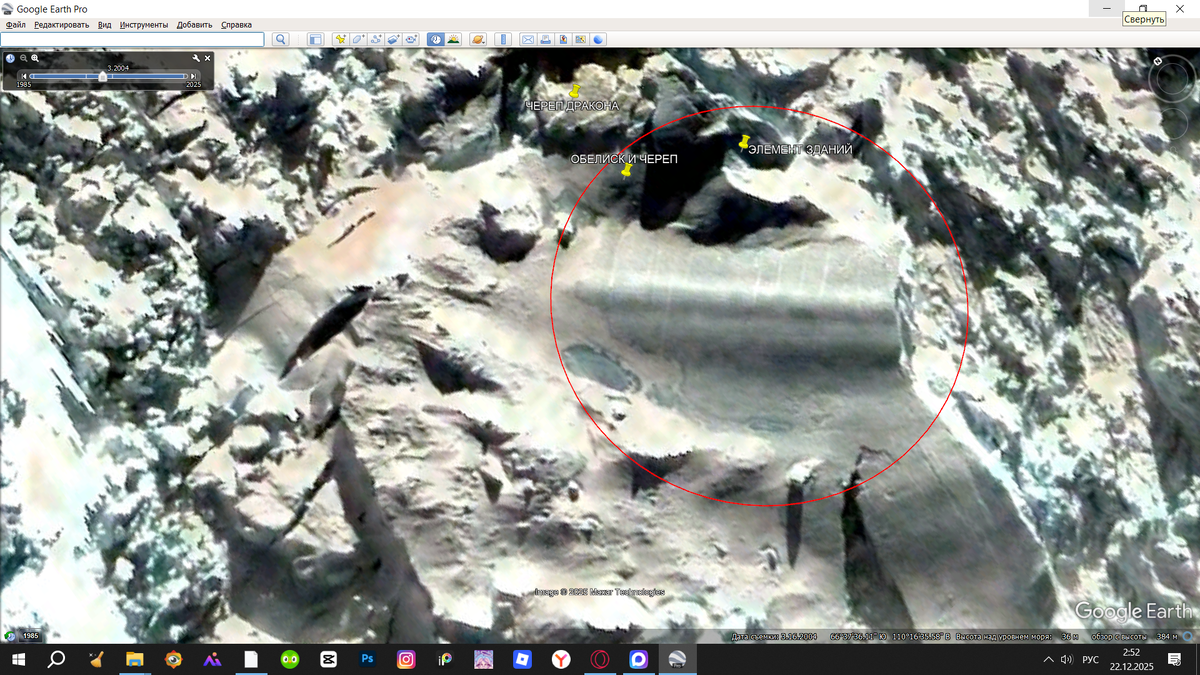
Task: Click the north compass navigation ring
Action: click(1172, 79)
